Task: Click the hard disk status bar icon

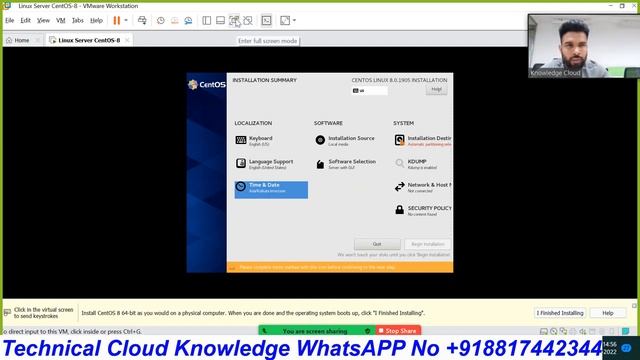Action: [x=544, y=331]
